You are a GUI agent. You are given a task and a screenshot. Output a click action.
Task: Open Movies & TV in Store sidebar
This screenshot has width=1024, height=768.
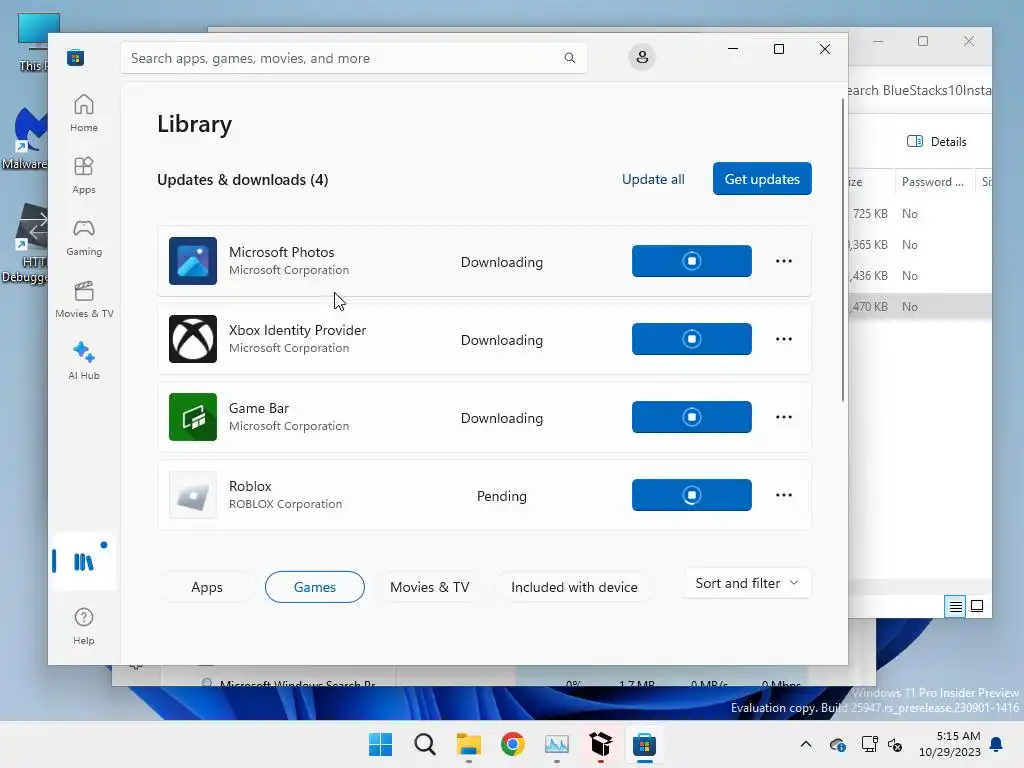[84, 300]
